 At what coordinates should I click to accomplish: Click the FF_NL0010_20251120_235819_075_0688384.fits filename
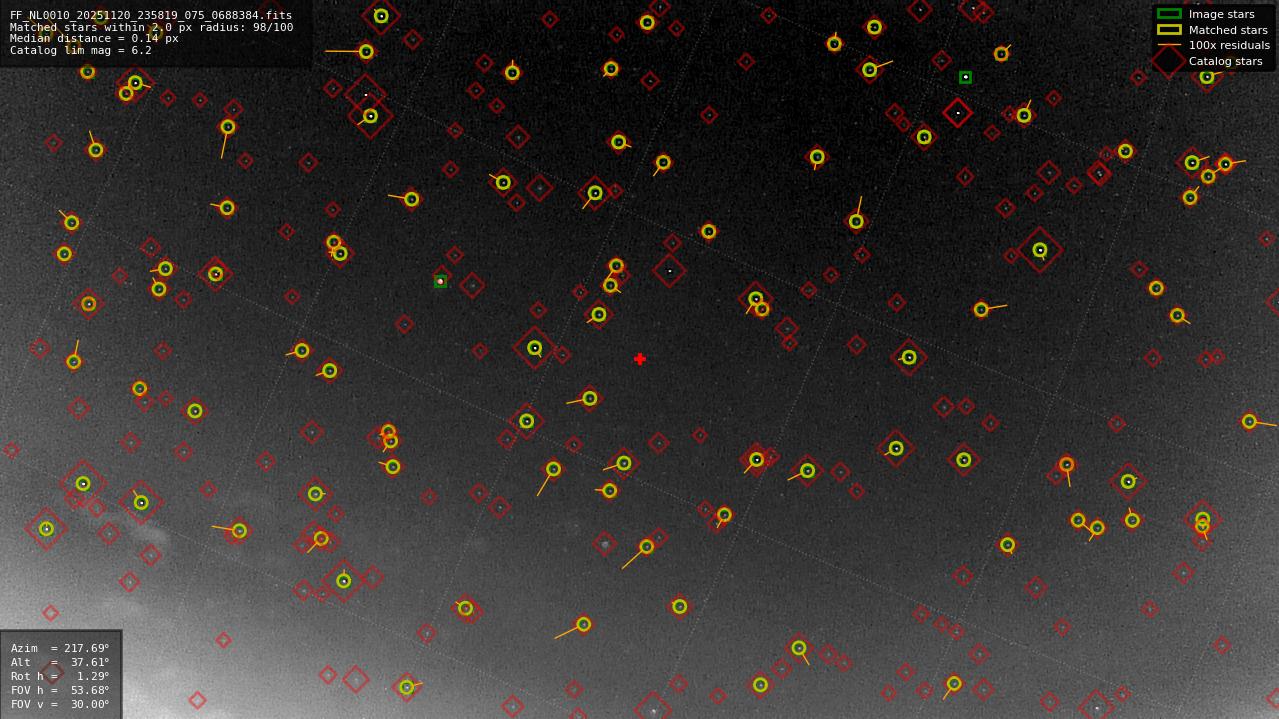(x=151, y=15)
